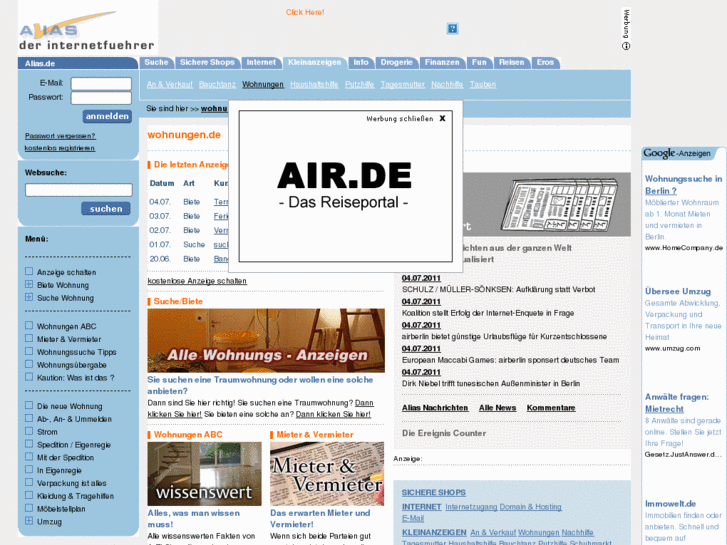Switch to the Internet tab

click(x=261, y=63)
